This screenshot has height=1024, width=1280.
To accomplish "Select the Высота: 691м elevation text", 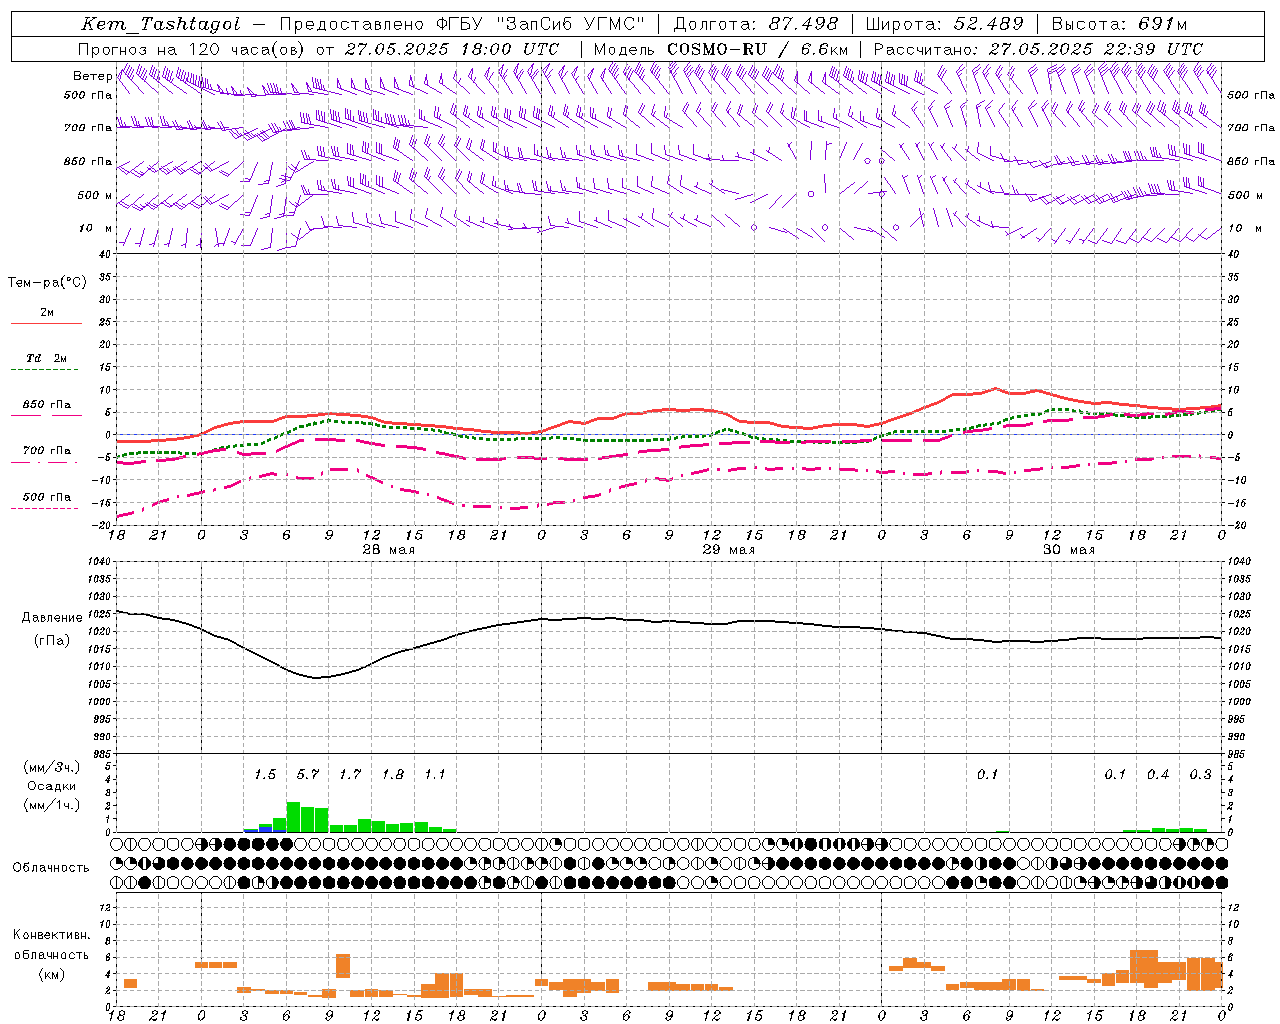I will [1119, 24].
